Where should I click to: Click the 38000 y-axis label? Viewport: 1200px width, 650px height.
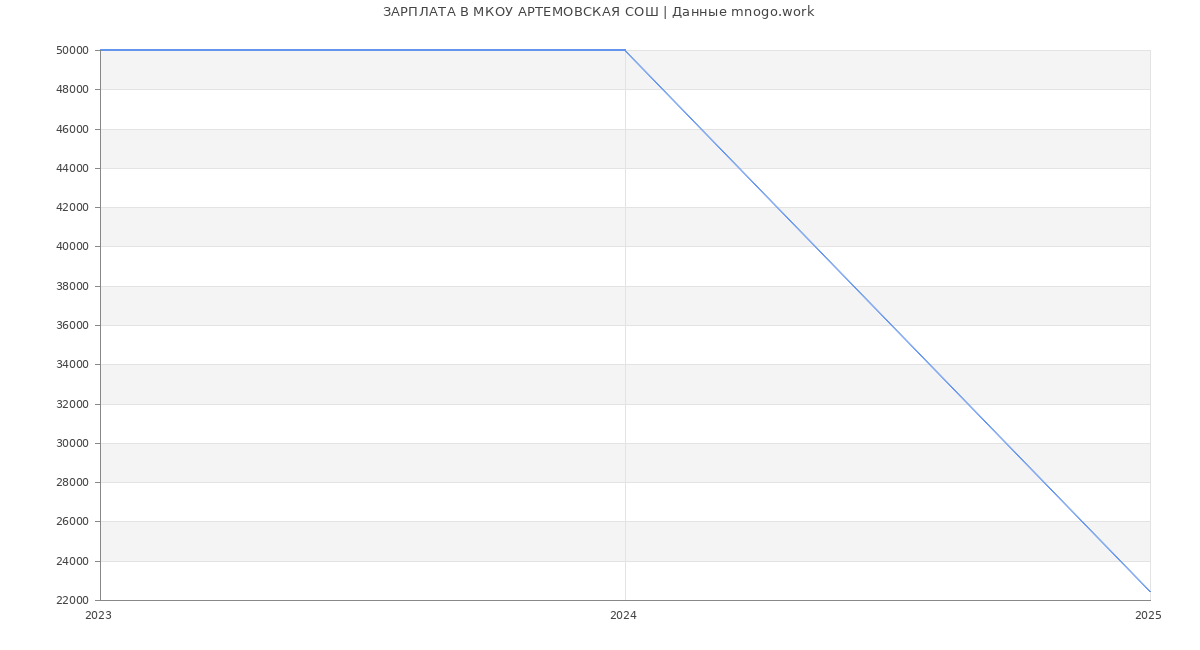(73, 286)
